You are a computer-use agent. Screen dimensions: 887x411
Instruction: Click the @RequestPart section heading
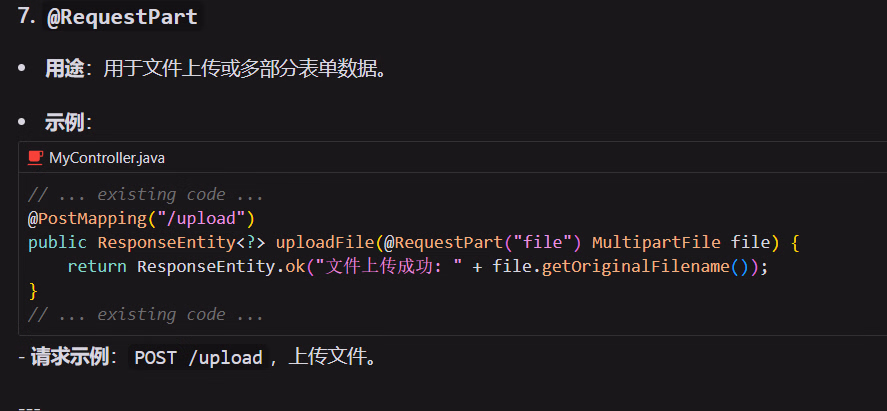[121, 16]
